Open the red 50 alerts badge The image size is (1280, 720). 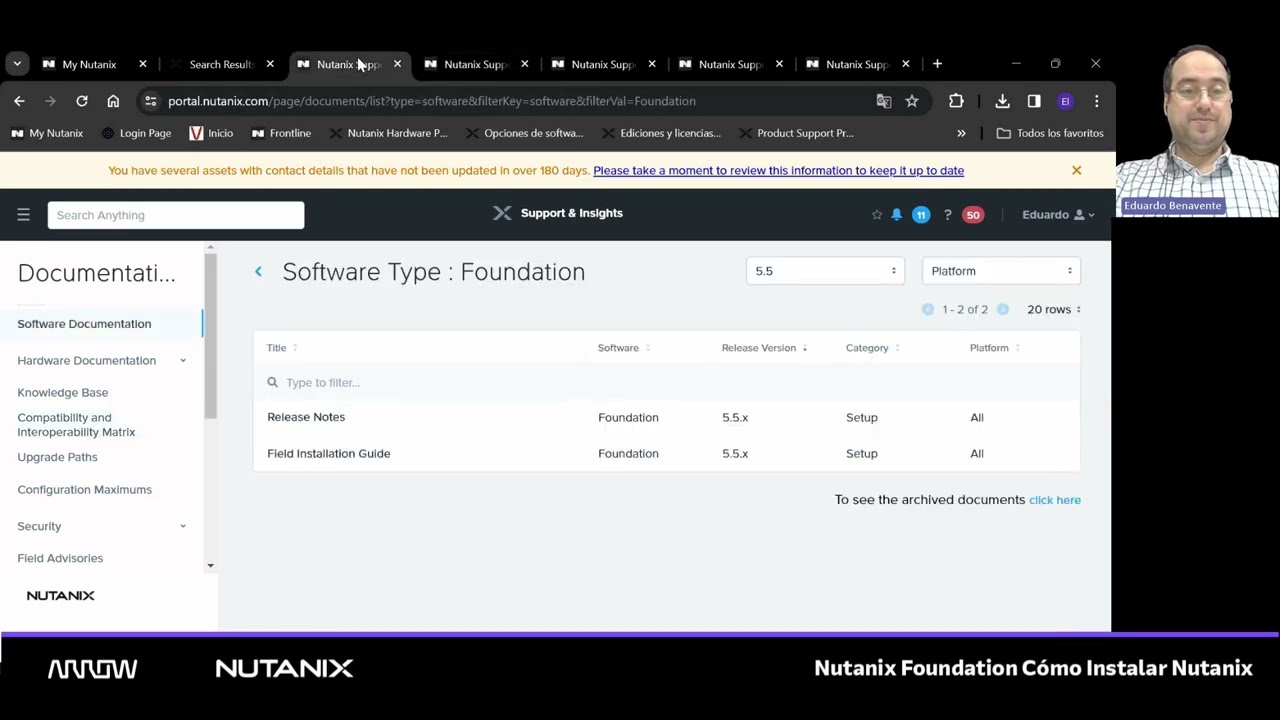coord(973,215)
